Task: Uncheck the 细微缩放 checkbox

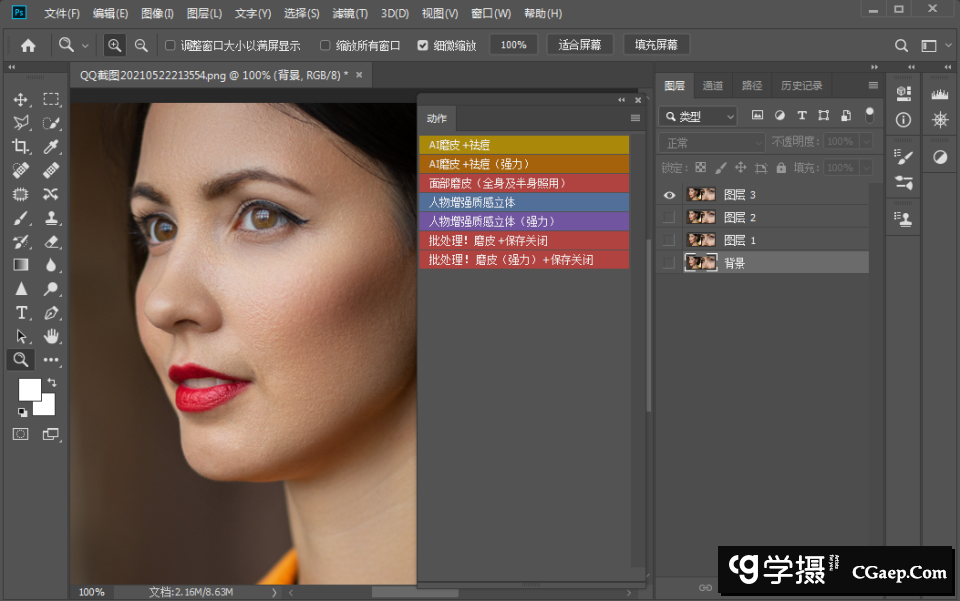Action: 422,45
